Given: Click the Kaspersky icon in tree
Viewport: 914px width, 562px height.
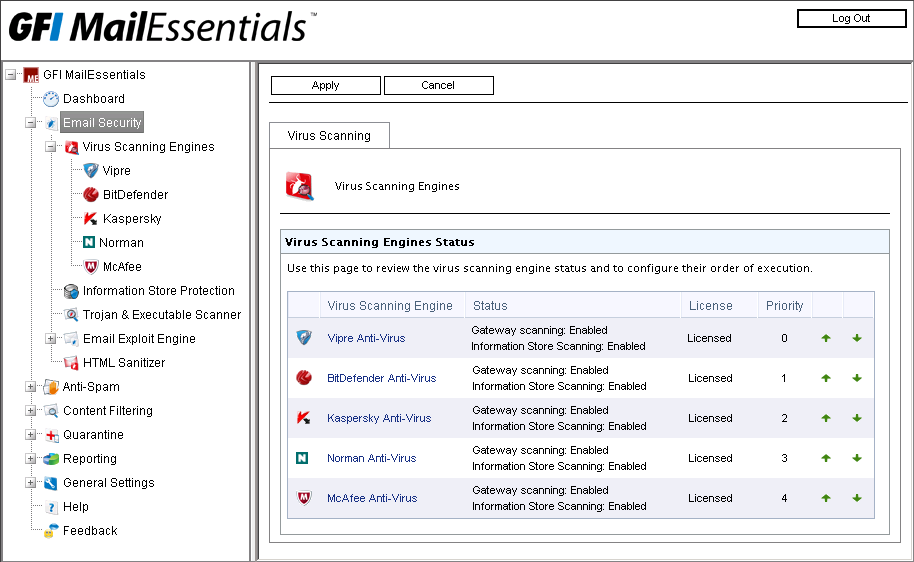Looking at the screenshot, I should tap(90, 219).
